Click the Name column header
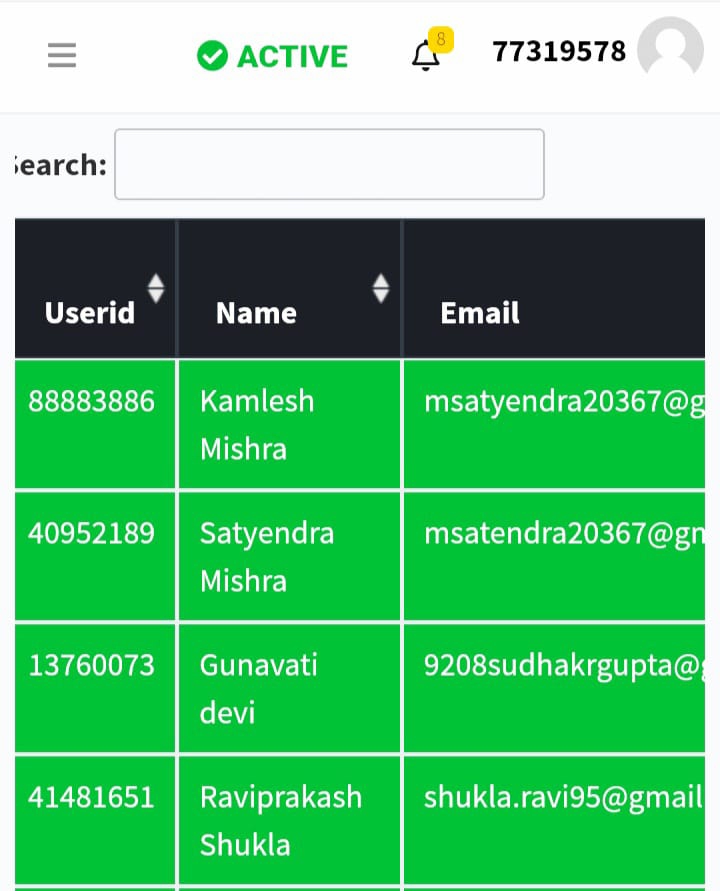Viewport: 720px width, 891px height. click(x=289, y=288)
